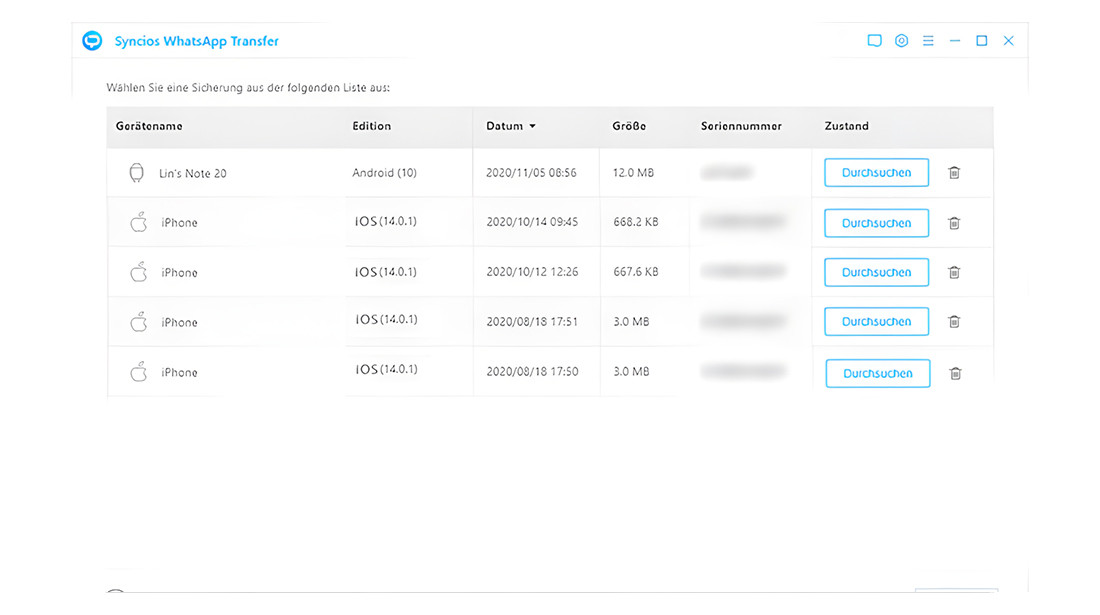Click the Gerätename column header
The height and width of the screenshot is (615, 1100).
(x=149, y=126)
